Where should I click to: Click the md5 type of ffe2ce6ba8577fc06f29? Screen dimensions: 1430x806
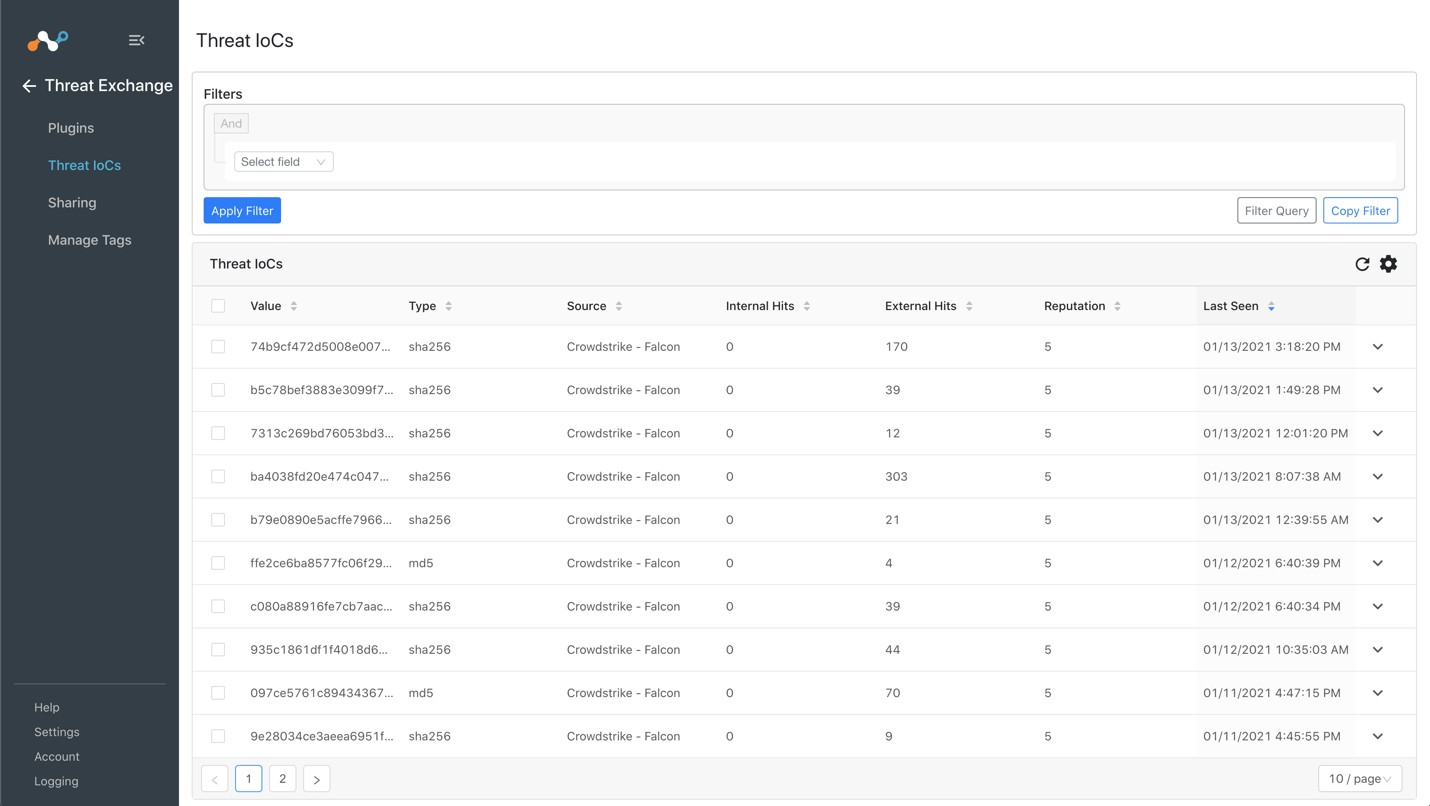point(421,563)
